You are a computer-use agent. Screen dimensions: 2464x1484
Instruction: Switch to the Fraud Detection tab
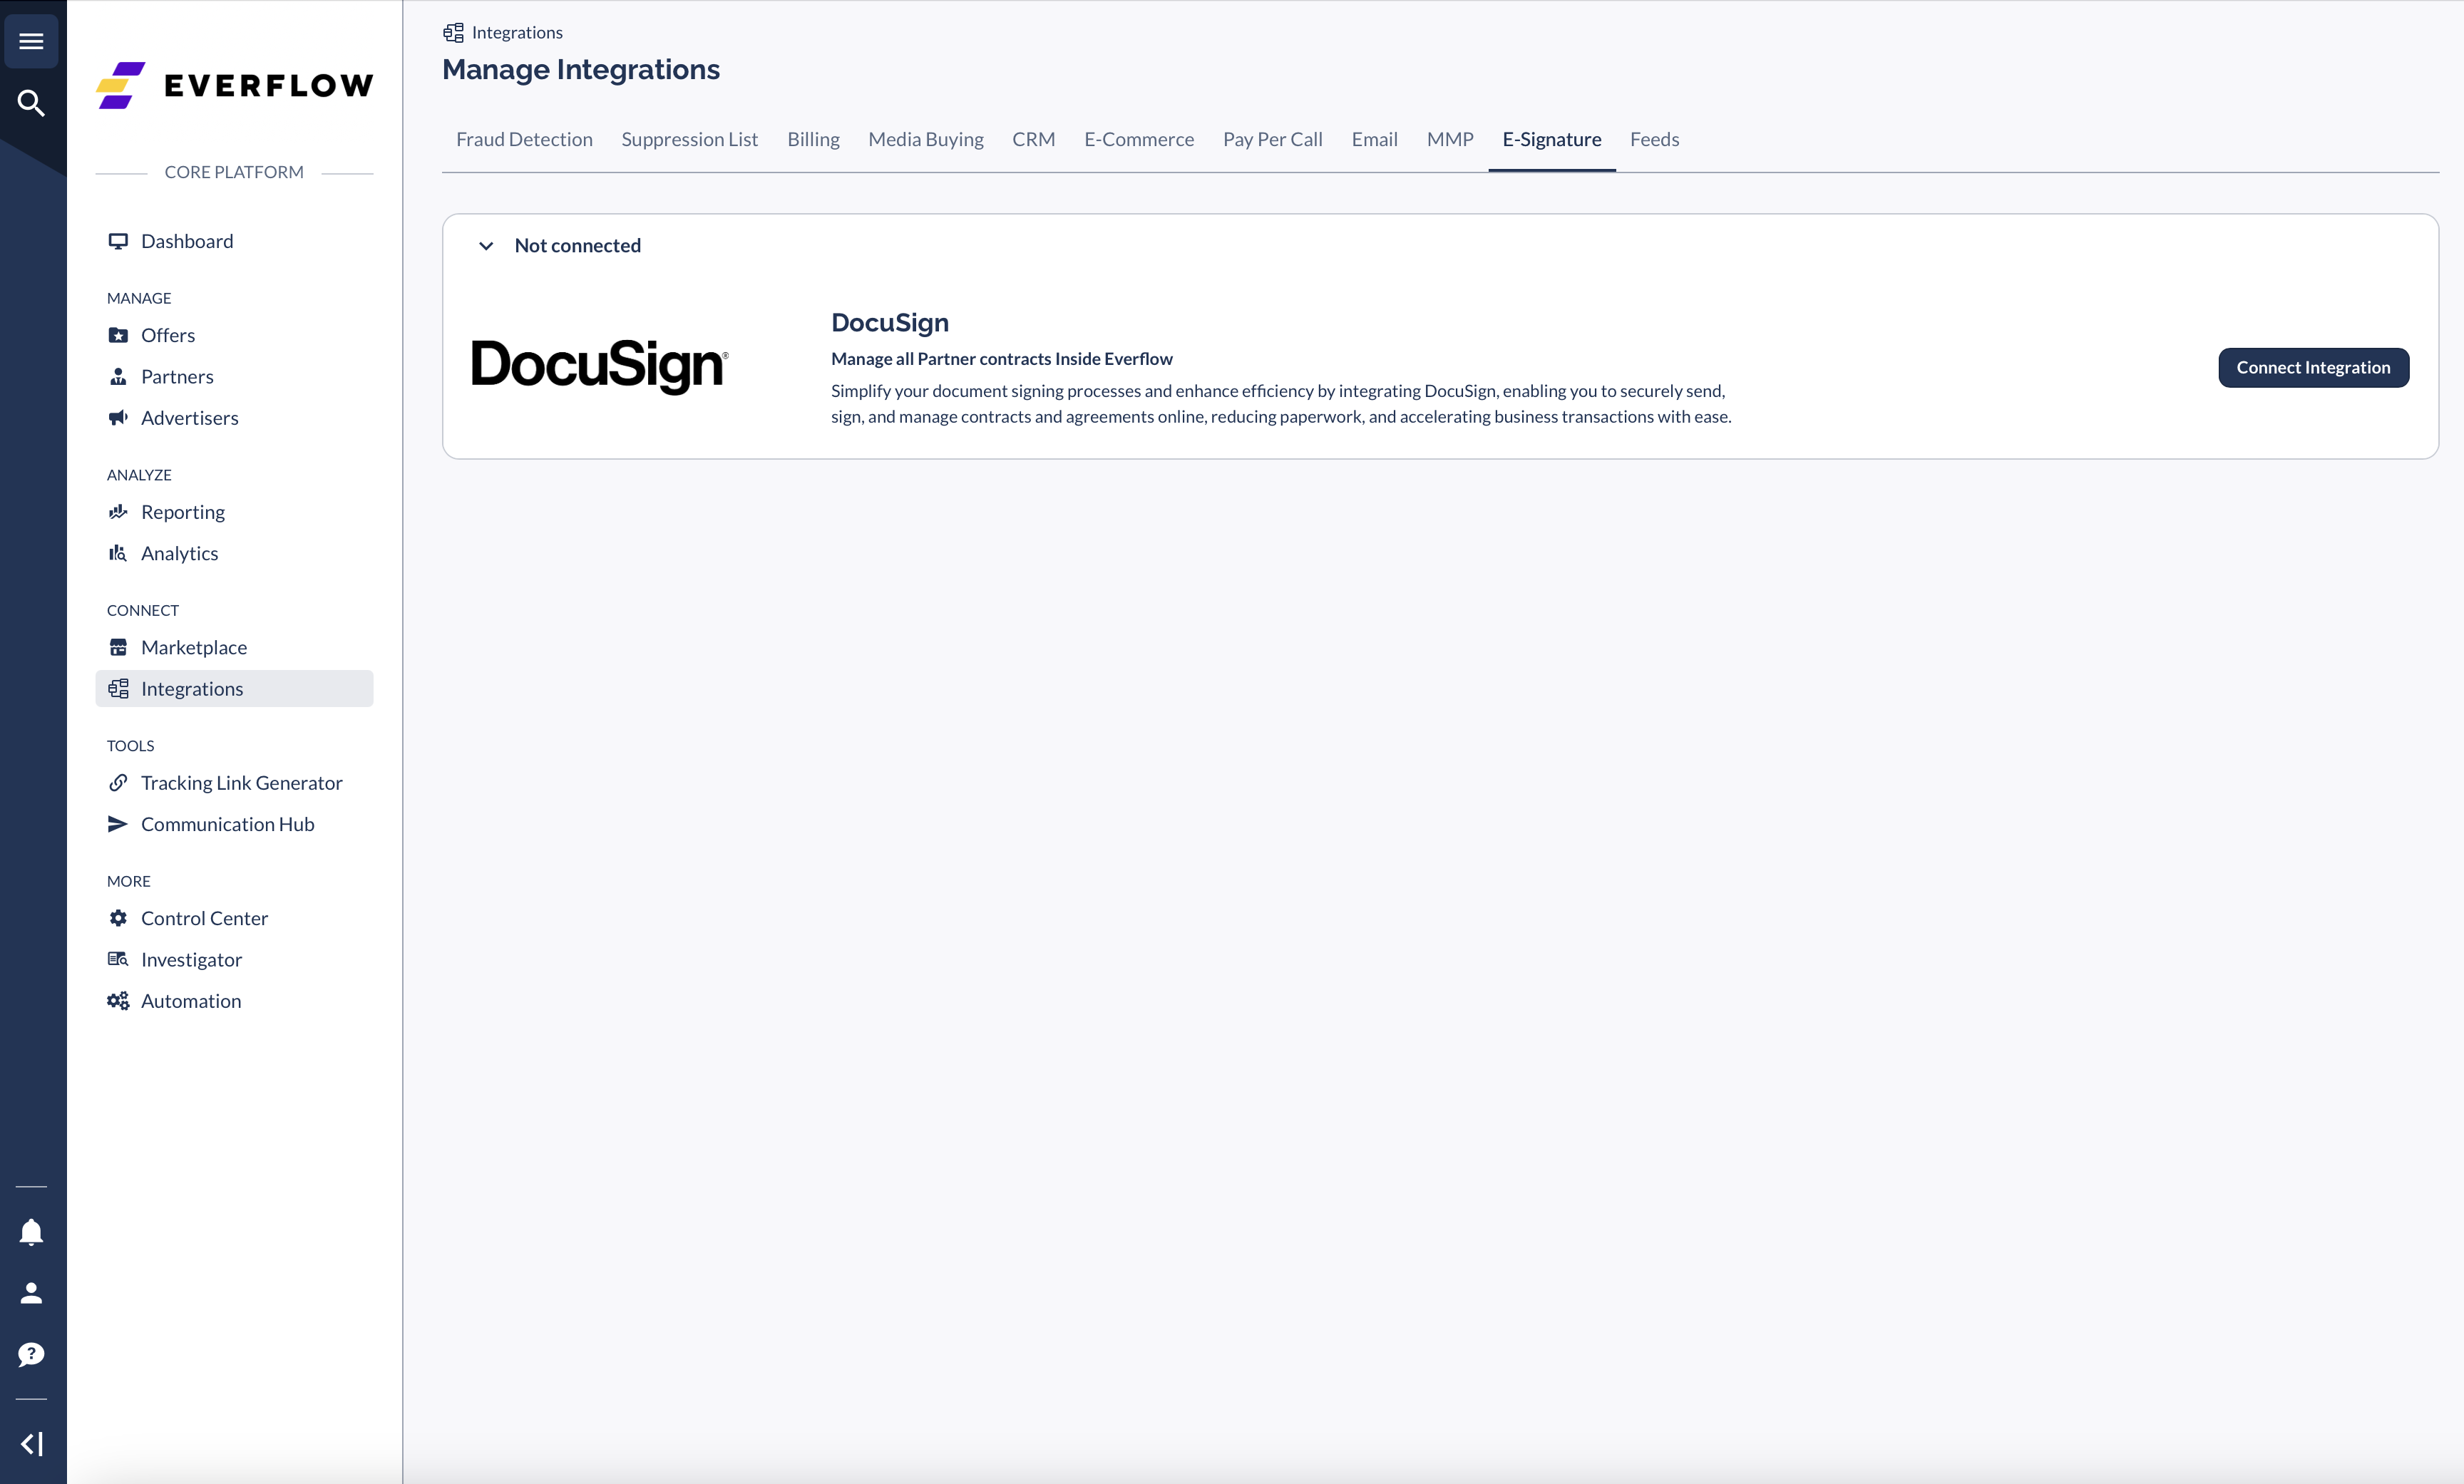coord(524,139)
